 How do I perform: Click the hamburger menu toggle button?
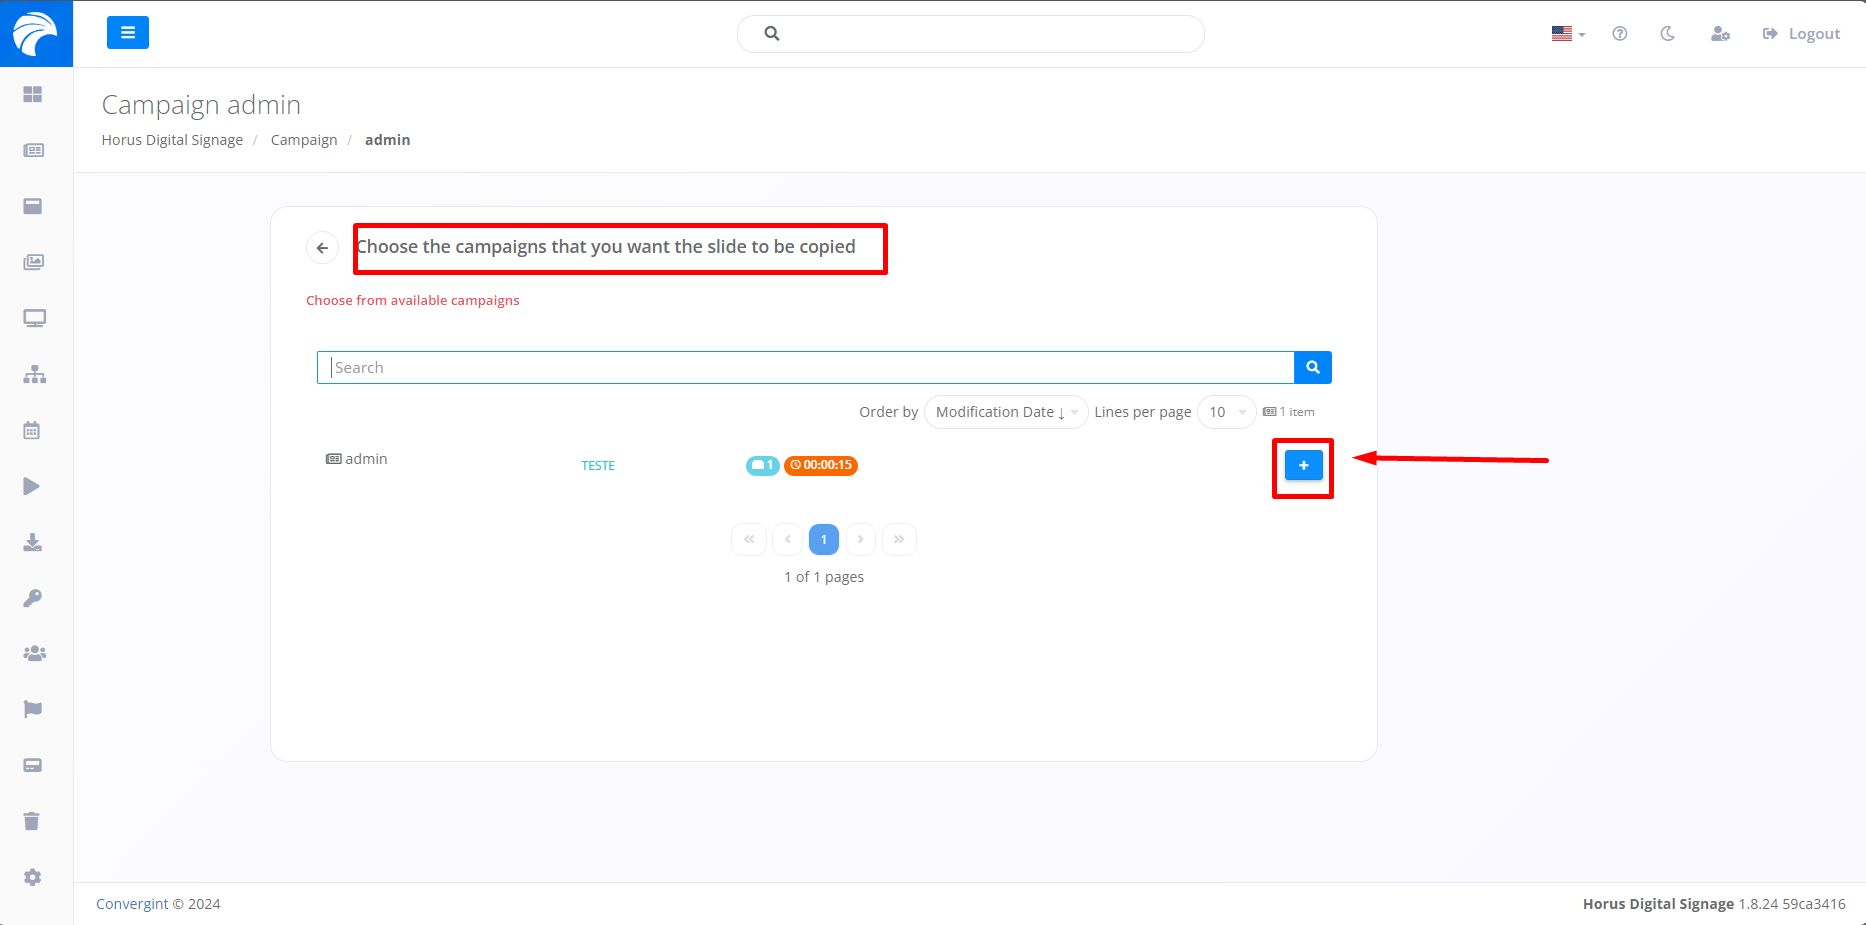128,33
